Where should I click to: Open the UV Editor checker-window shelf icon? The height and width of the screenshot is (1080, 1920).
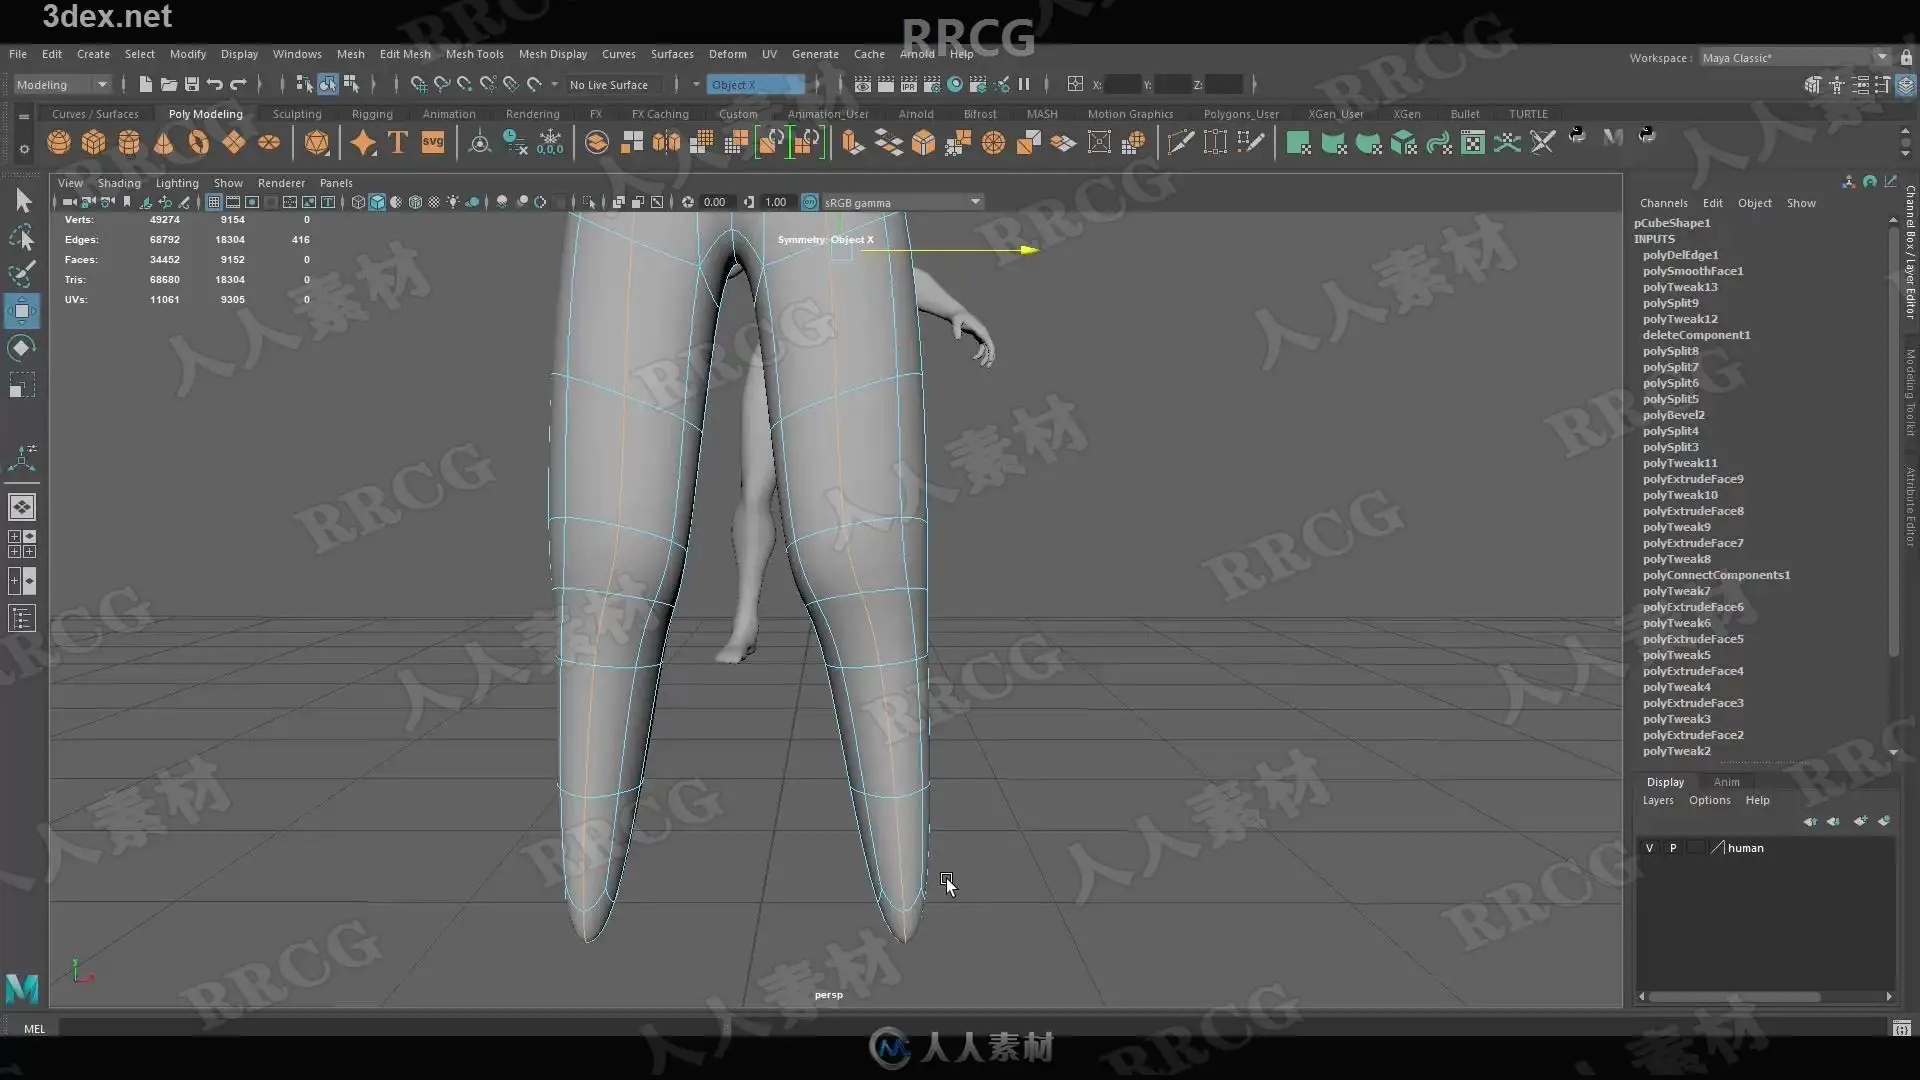point(1473,143)
